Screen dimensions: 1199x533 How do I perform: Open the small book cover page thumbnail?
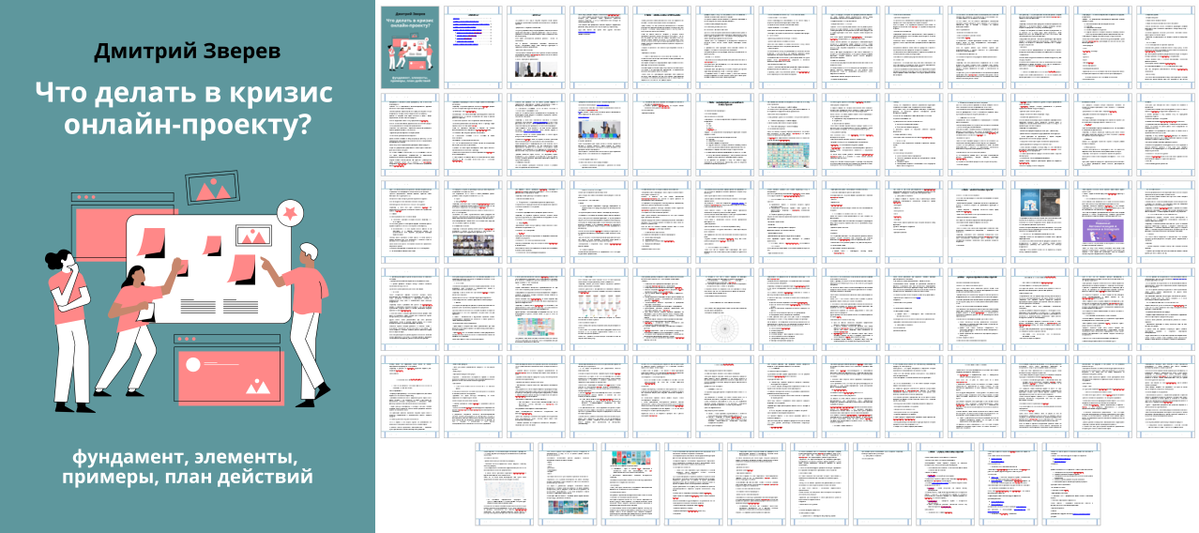[409, 47]
